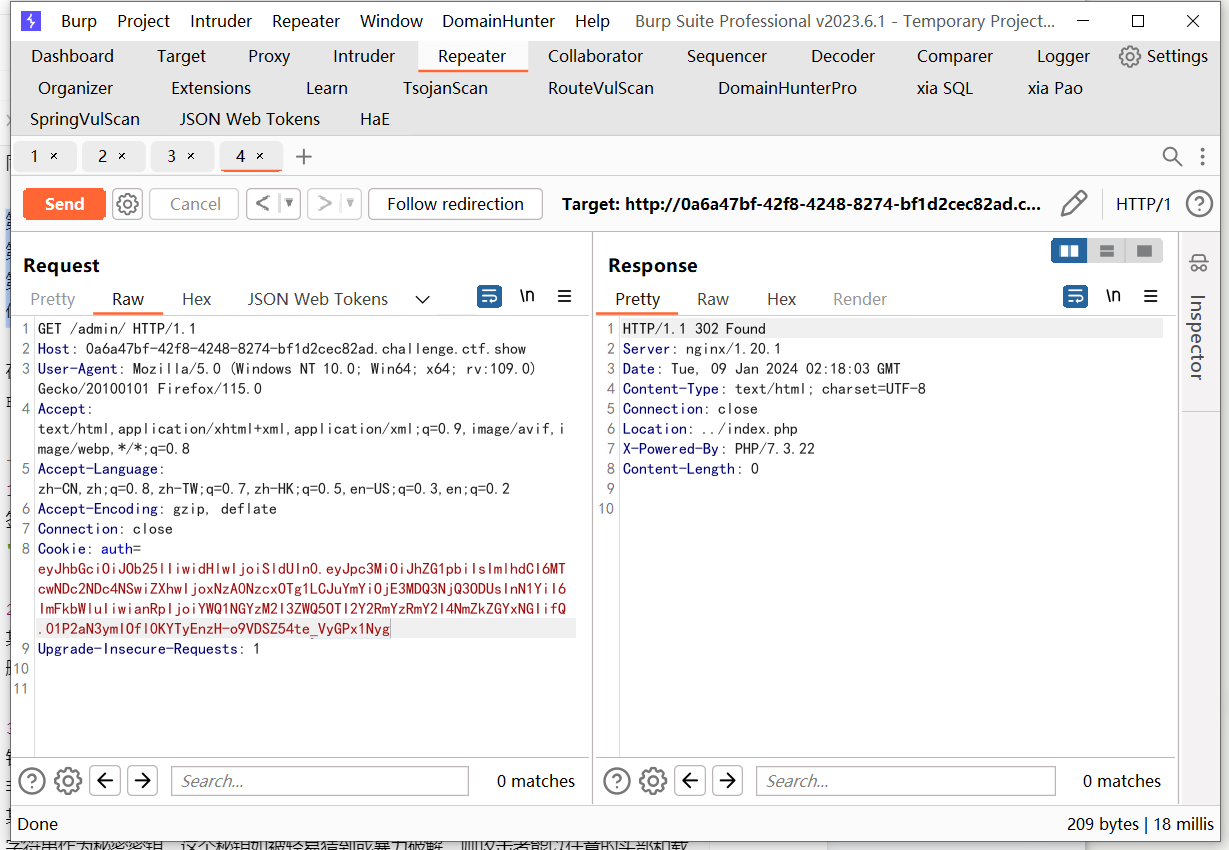Viewport: 1229px width, 850px height.
Task: Open request send settings gear
Action: pyautogui.click(x=127, y=204)
